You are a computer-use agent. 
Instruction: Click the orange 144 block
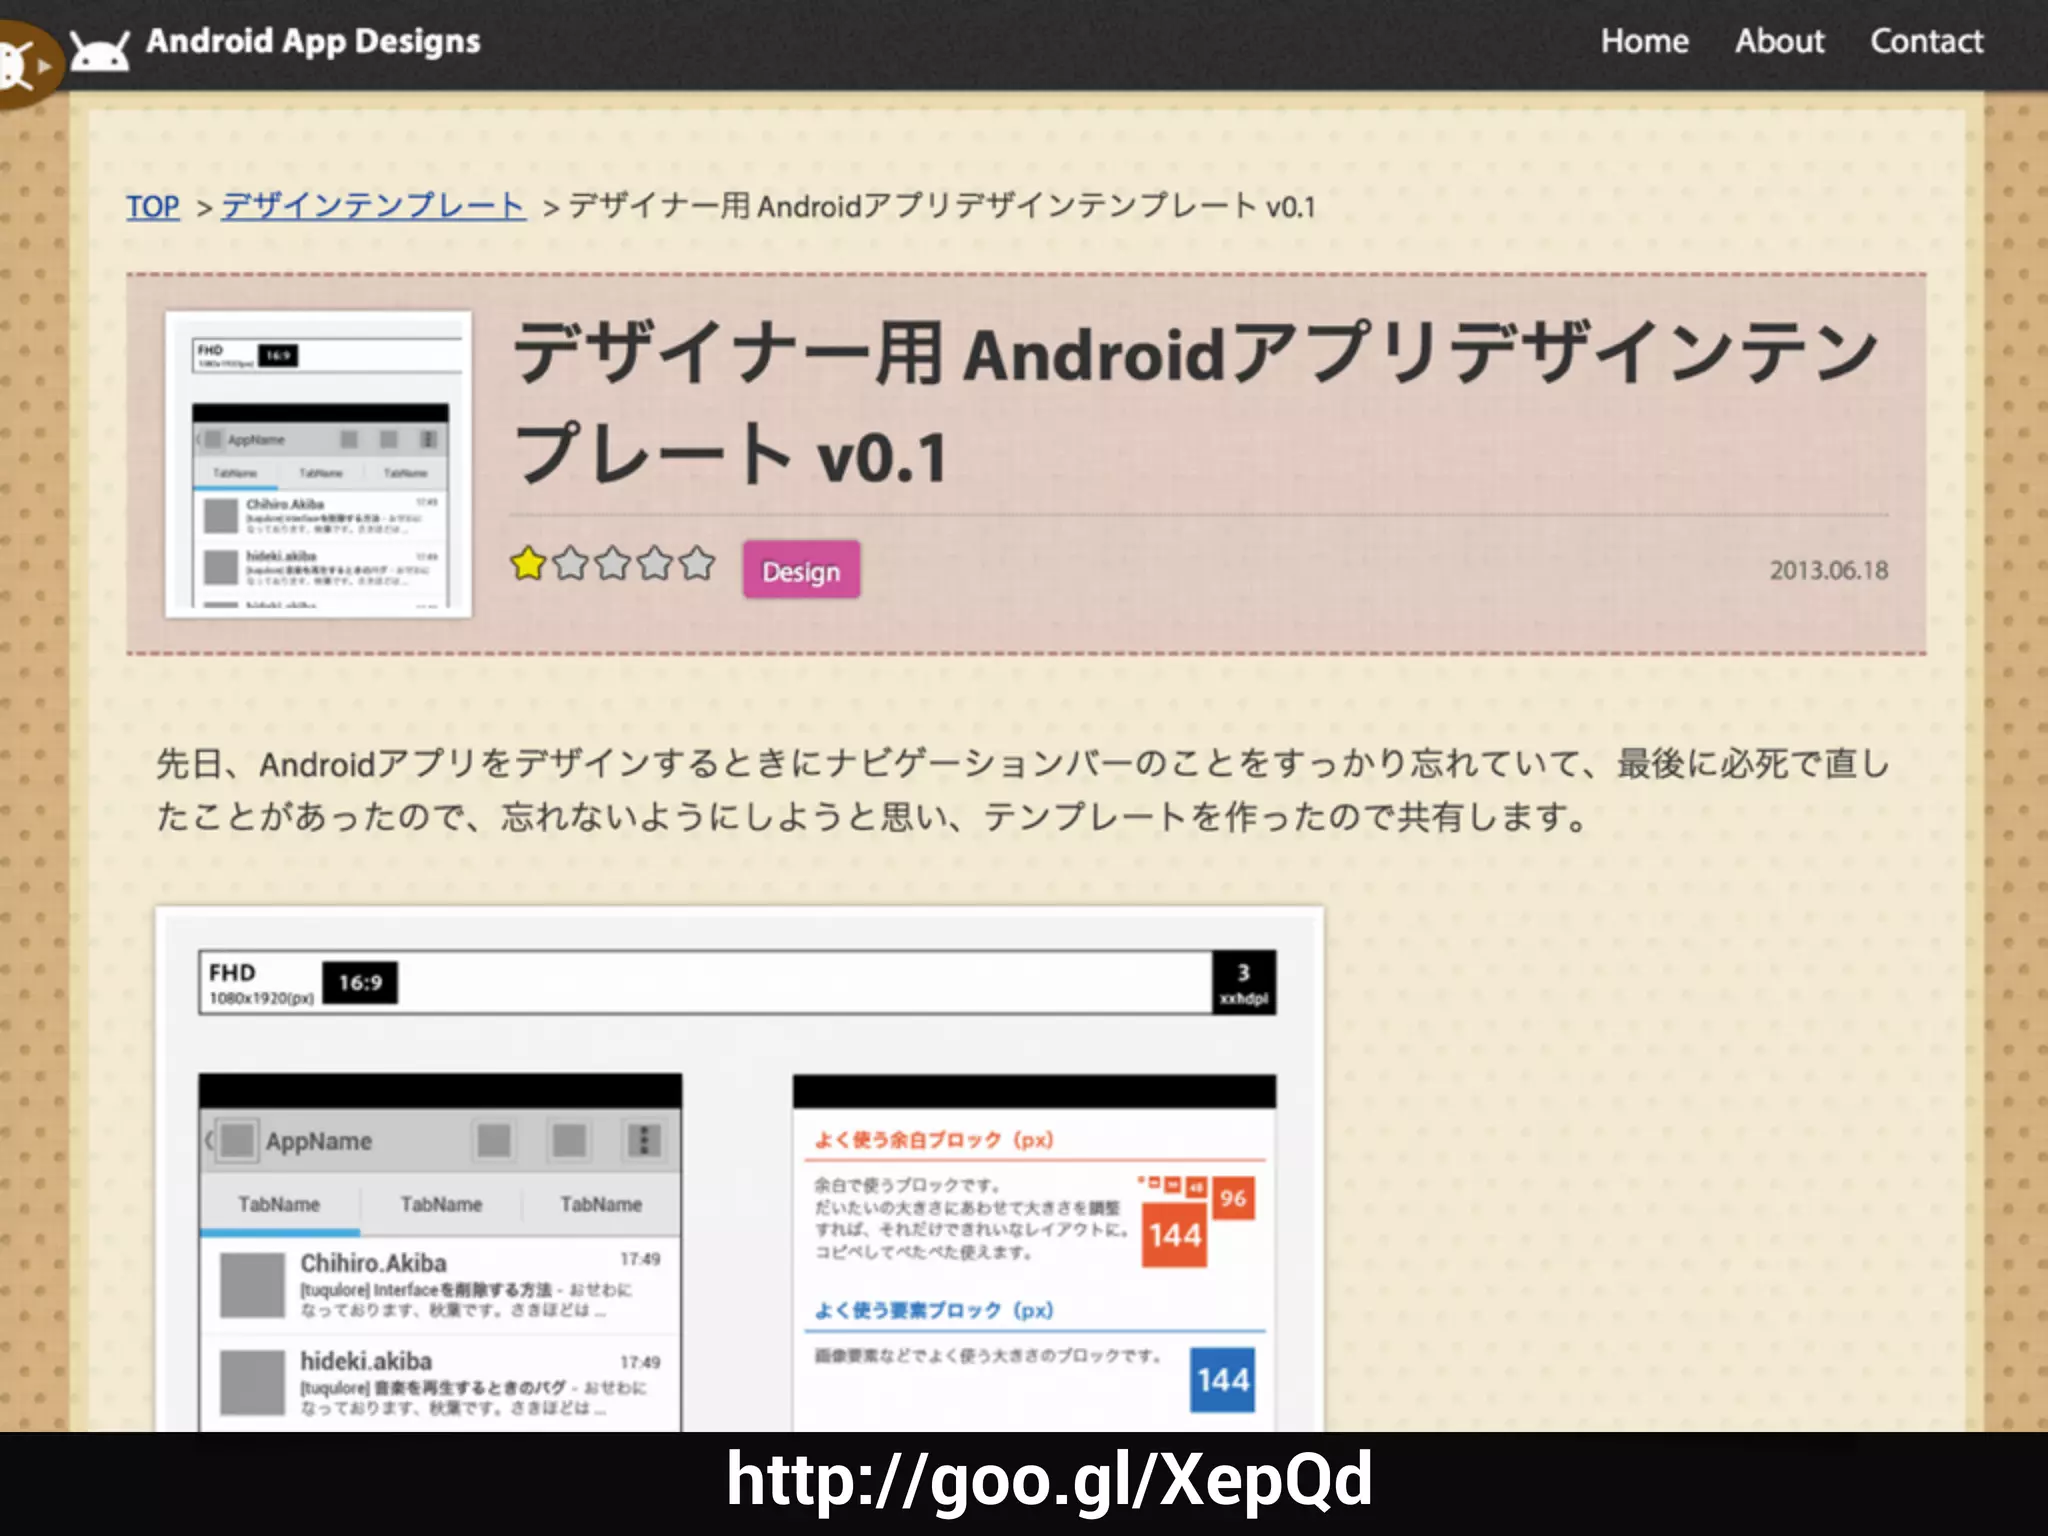[1174, 1235]
